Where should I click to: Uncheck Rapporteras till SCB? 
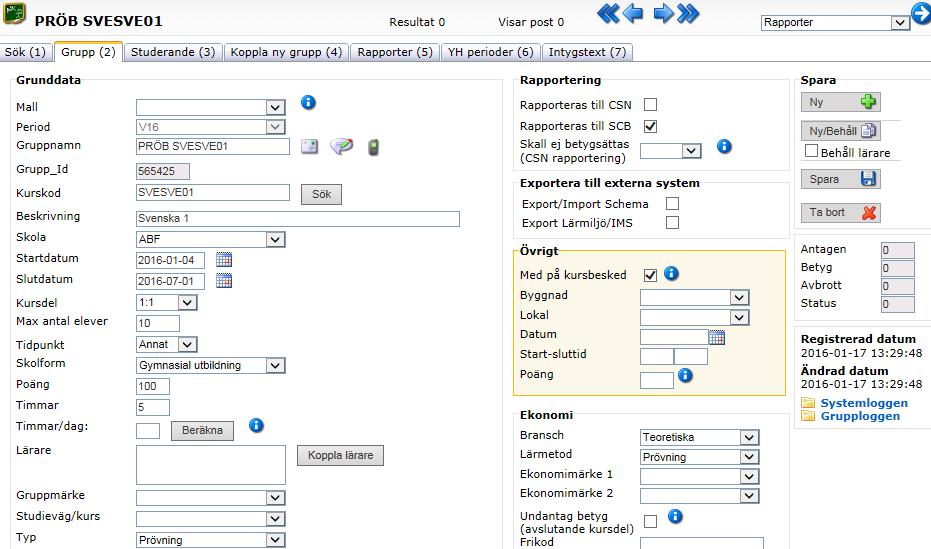click(x=651, y=126)
